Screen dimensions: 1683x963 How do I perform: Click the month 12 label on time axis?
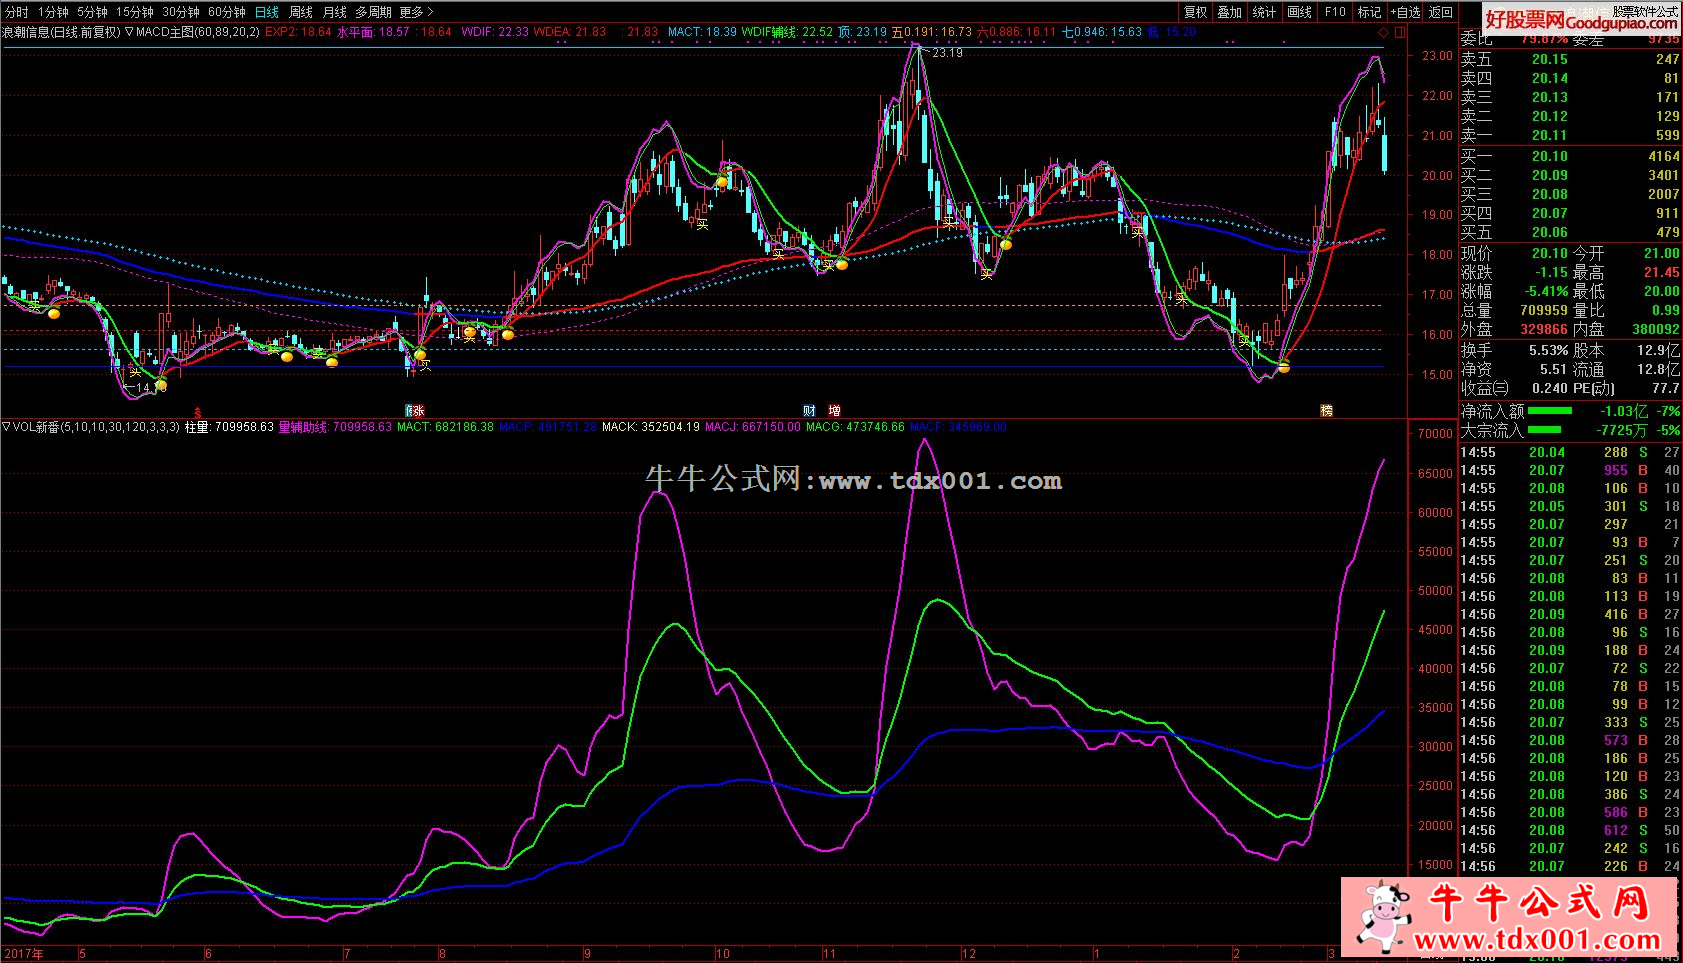[x=968, y=953]
